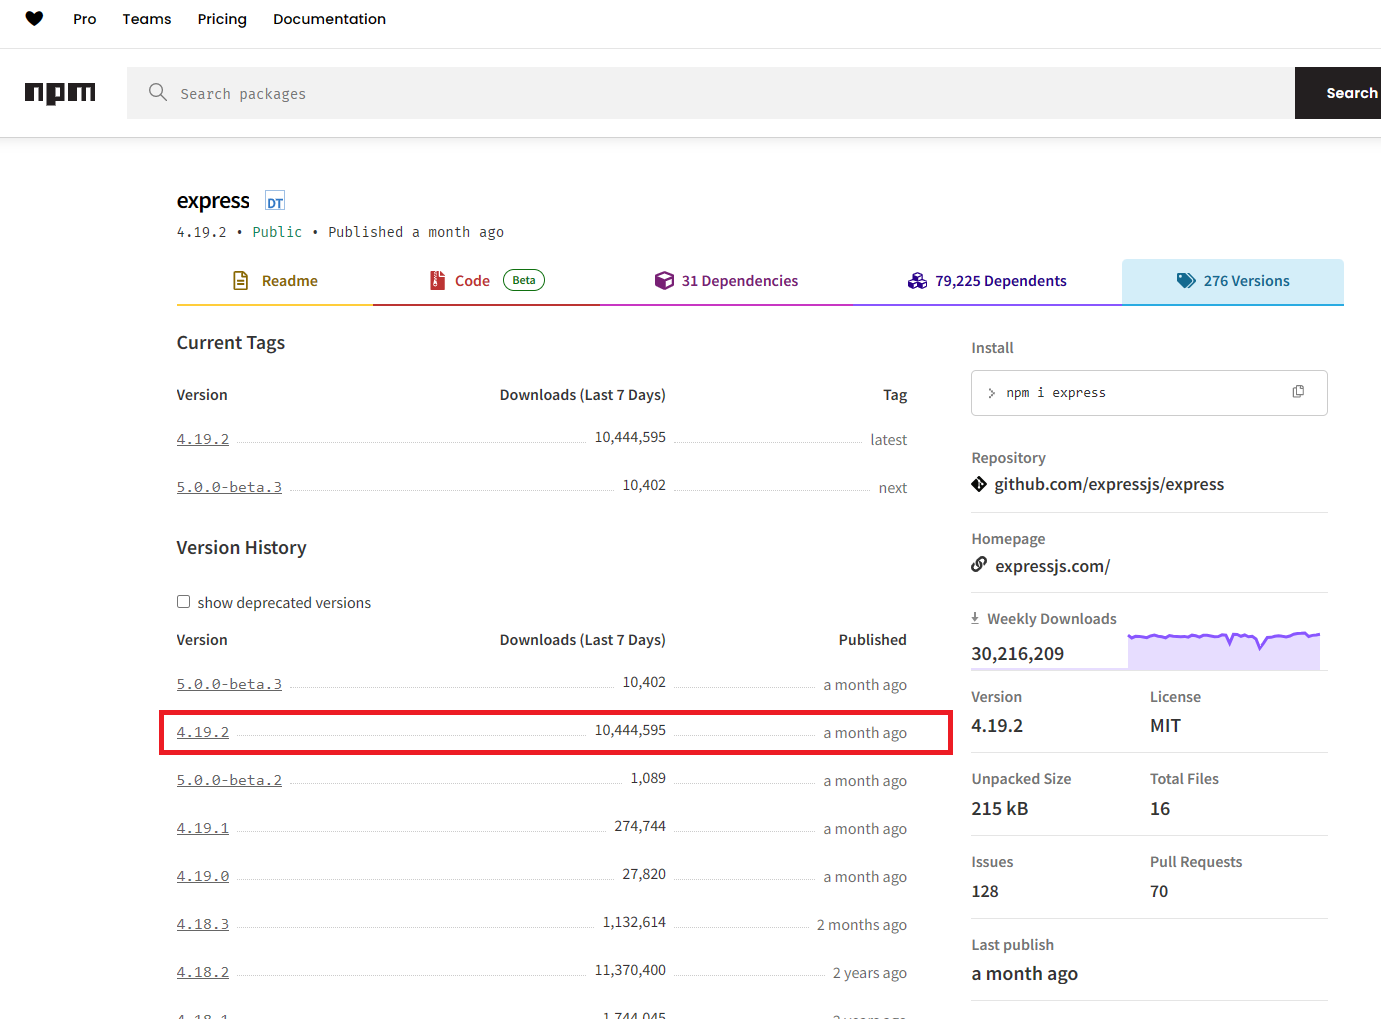Click the Issues count 128

985,891
